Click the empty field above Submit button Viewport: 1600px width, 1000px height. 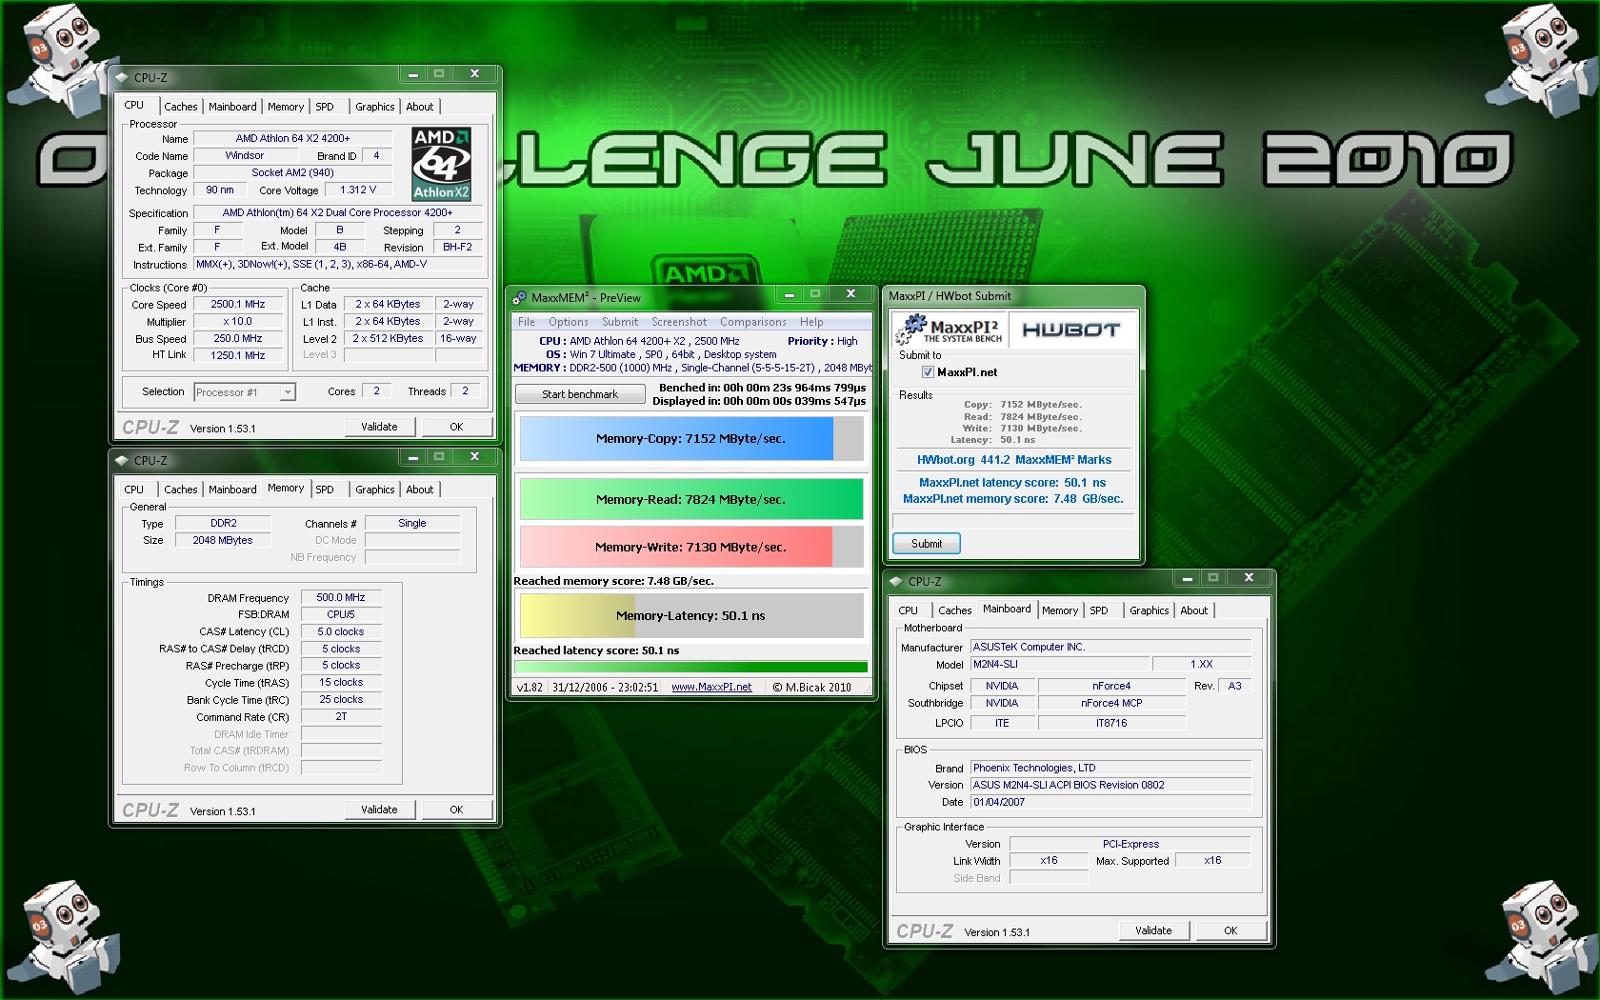(x=1014, y=521)
